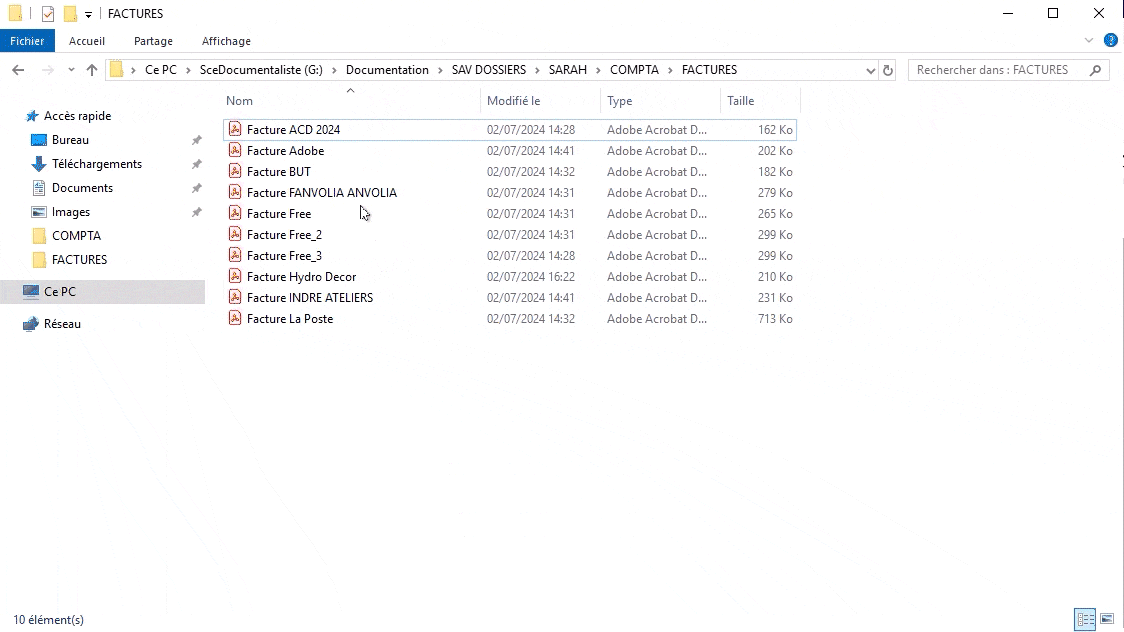
Task: Go up one folder level arrow
Action: (x=92, y=70)
